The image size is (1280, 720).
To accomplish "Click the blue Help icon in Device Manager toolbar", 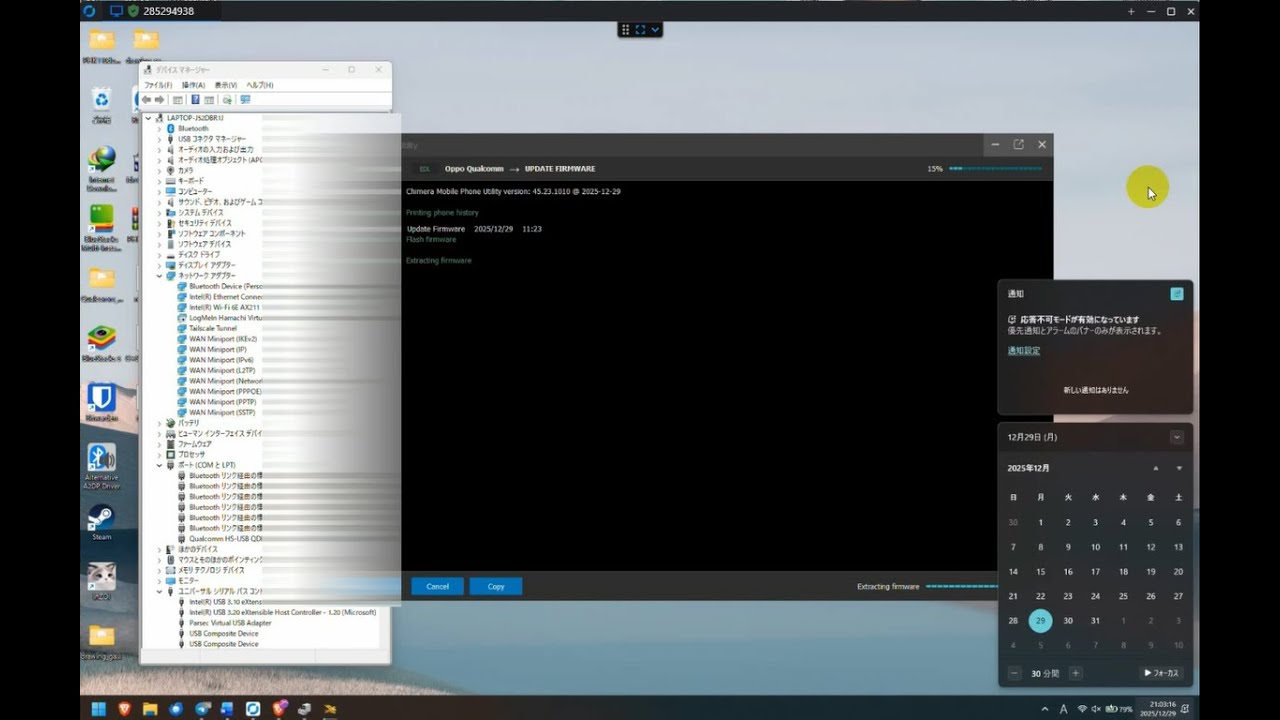I will [195, 100].
